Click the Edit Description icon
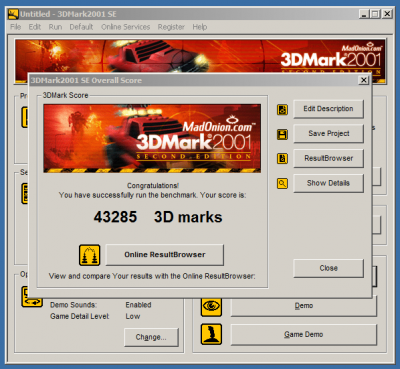This screenshot has height=369, width=400. [x=282, y=109]
